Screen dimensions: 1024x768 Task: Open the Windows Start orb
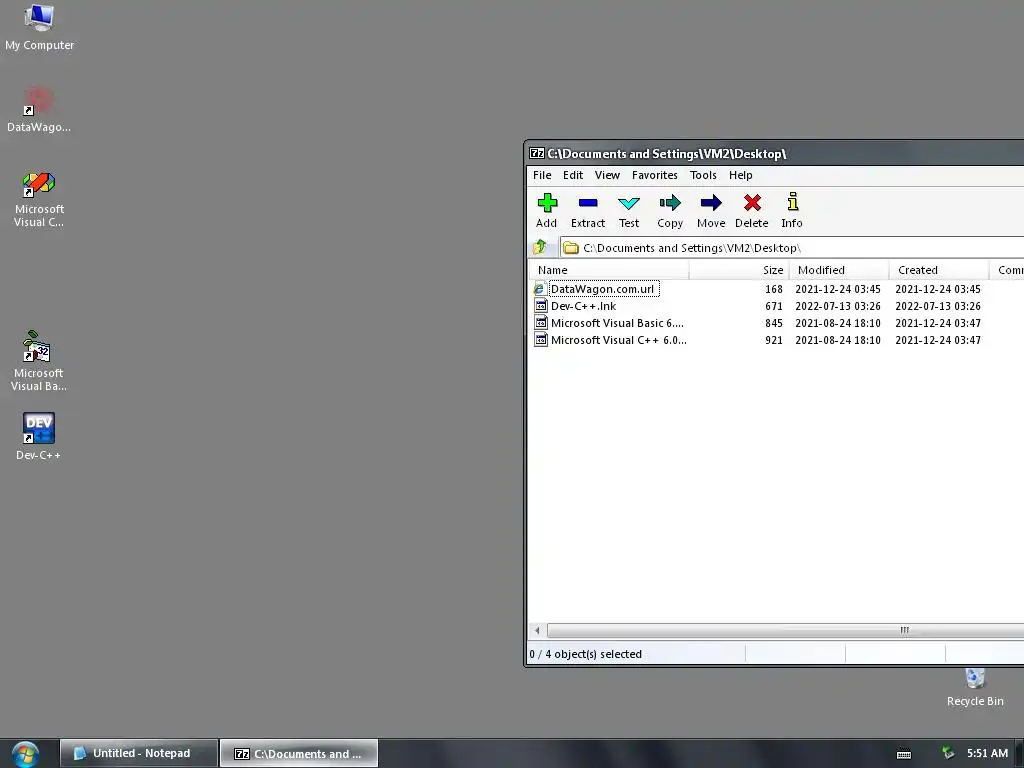[x=25, y=754]
